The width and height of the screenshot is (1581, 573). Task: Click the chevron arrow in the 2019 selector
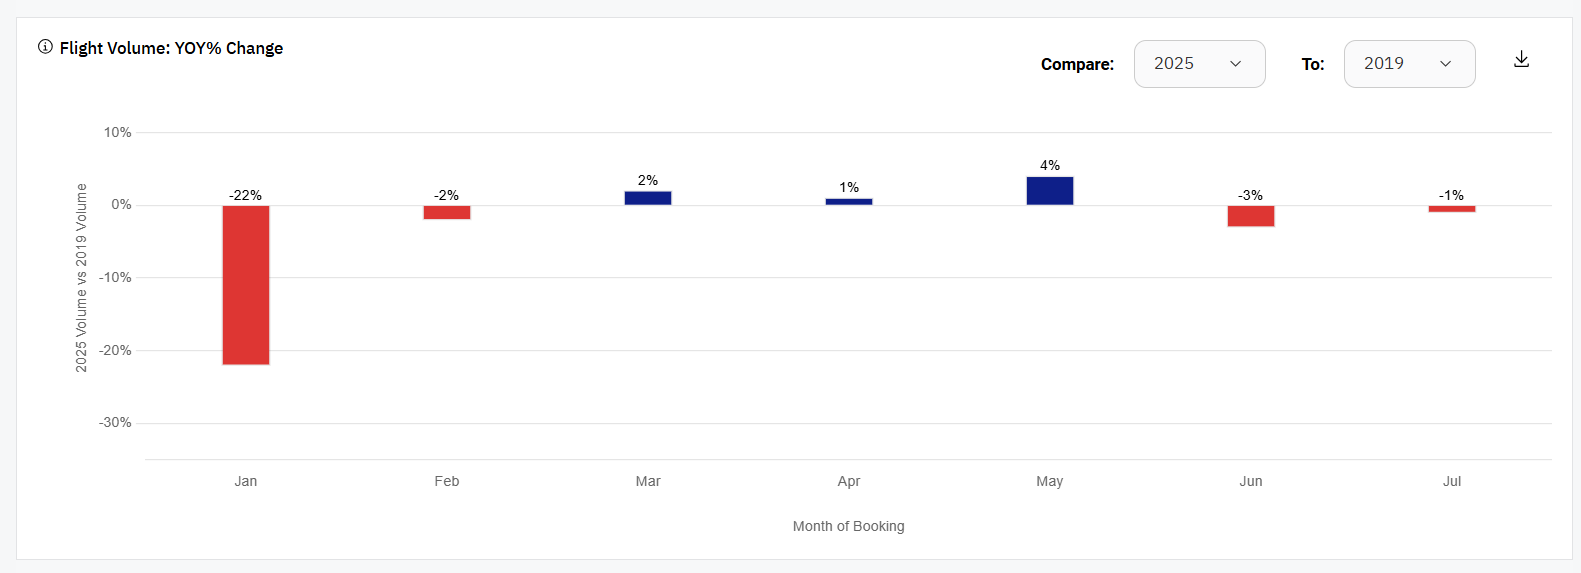(1445, 64)
